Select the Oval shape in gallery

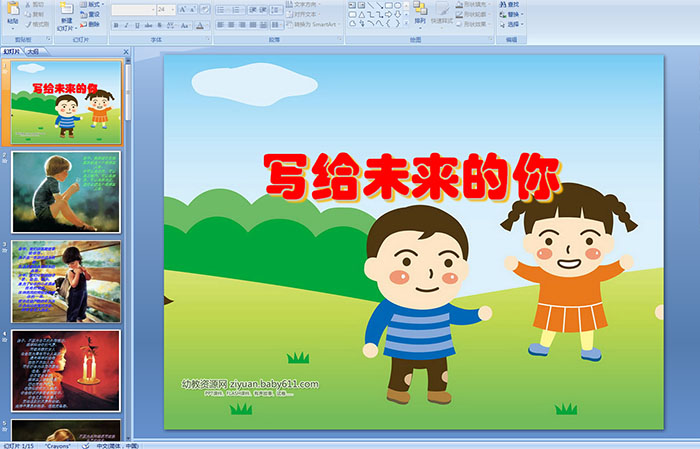point(397,5)
